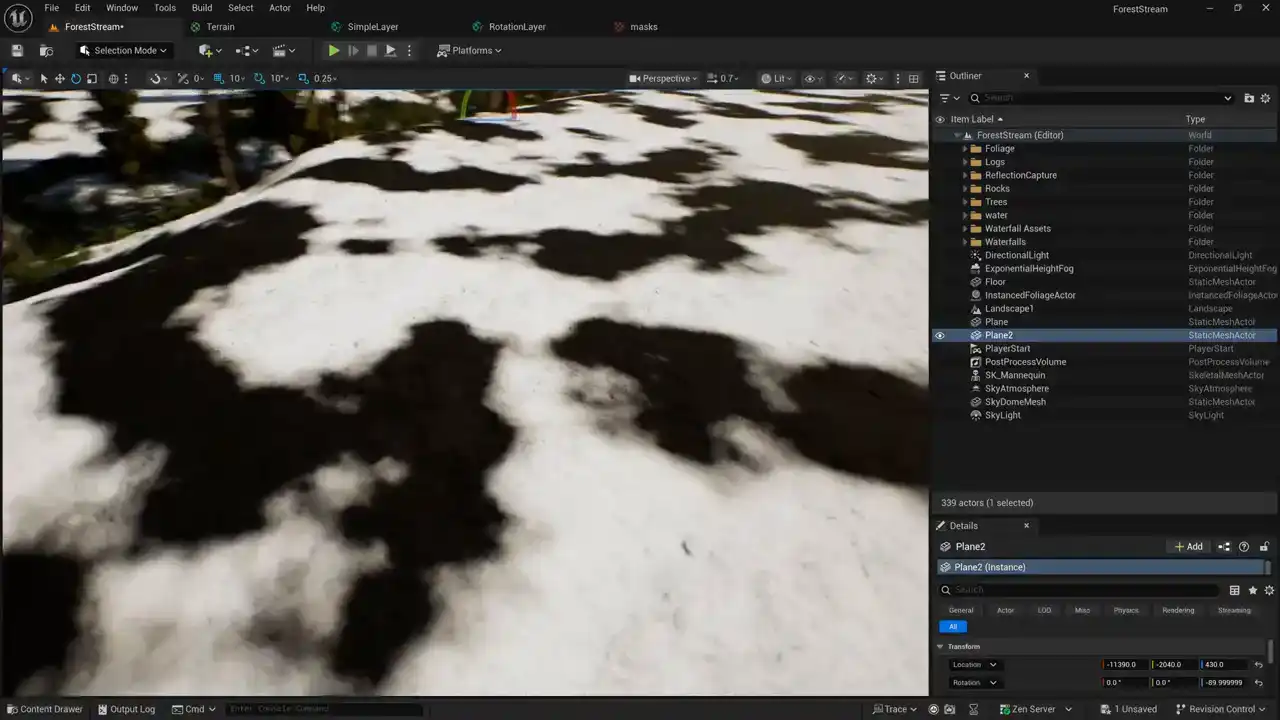Image resolution: width=1280 pixels, height=720 pixels.
Task: Click the lock icon in Details panel
Action: pyautogui.click(x=1264, y=547)
